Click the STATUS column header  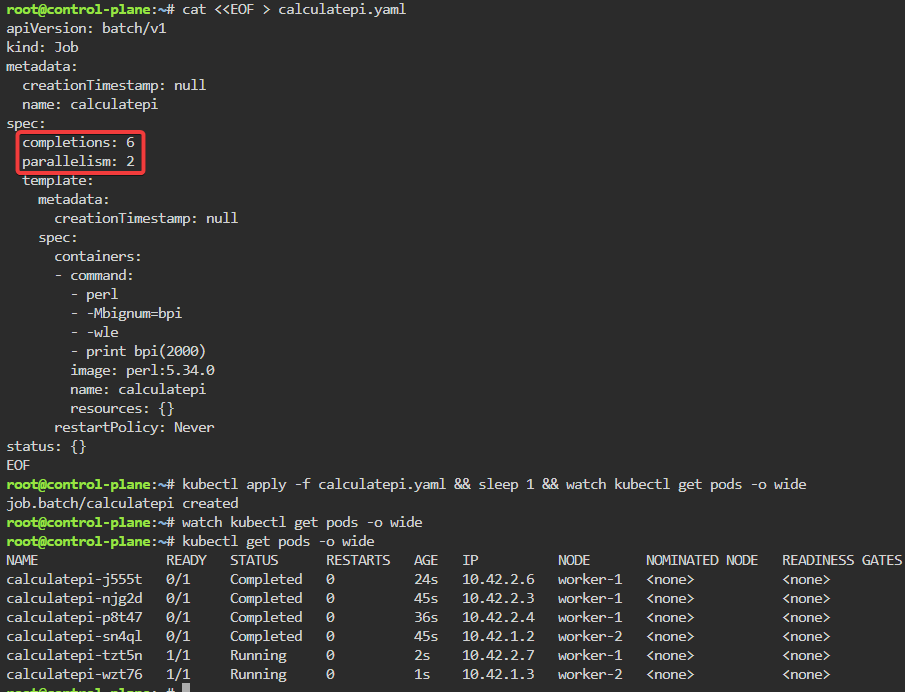pos(254,561)
